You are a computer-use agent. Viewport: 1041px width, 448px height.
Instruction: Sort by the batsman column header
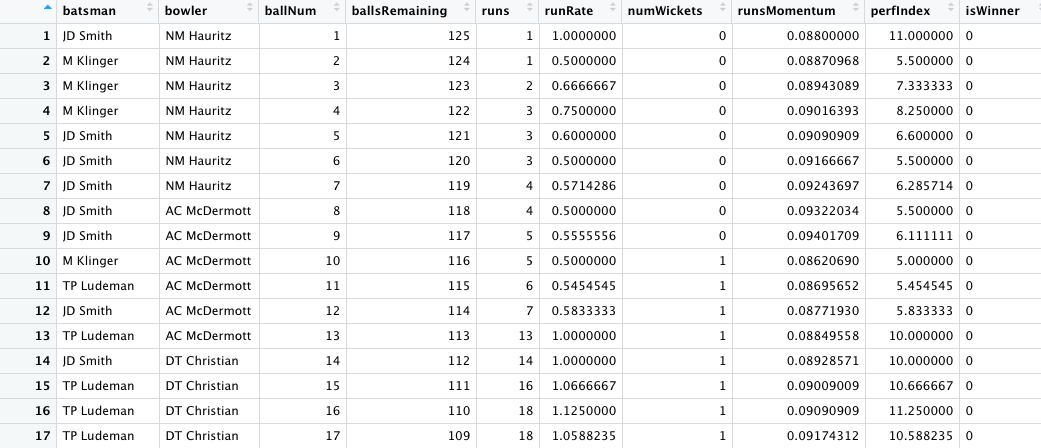point(87,11)
